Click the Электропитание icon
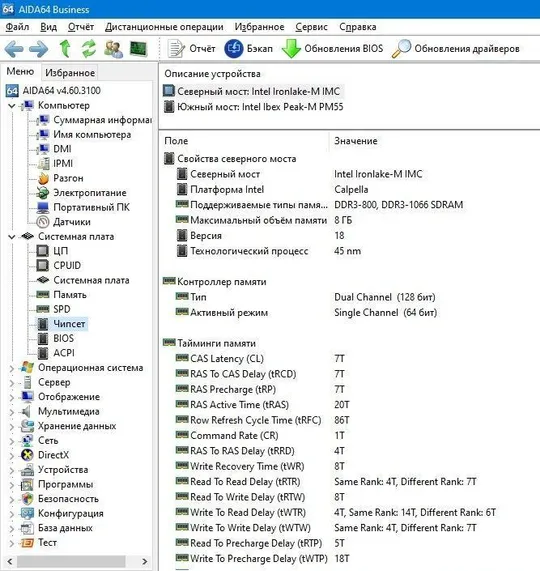Image resolution: width=540 pixels, height=571 pixels. (43, 193)
